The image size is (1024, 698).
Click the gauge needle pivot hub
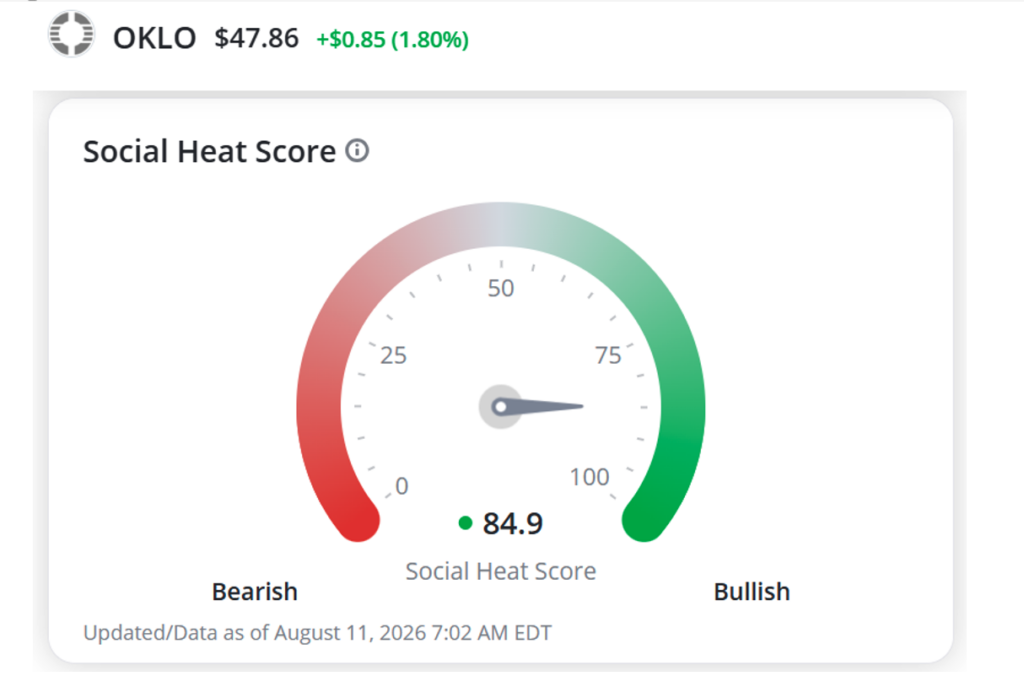[501, 407]
